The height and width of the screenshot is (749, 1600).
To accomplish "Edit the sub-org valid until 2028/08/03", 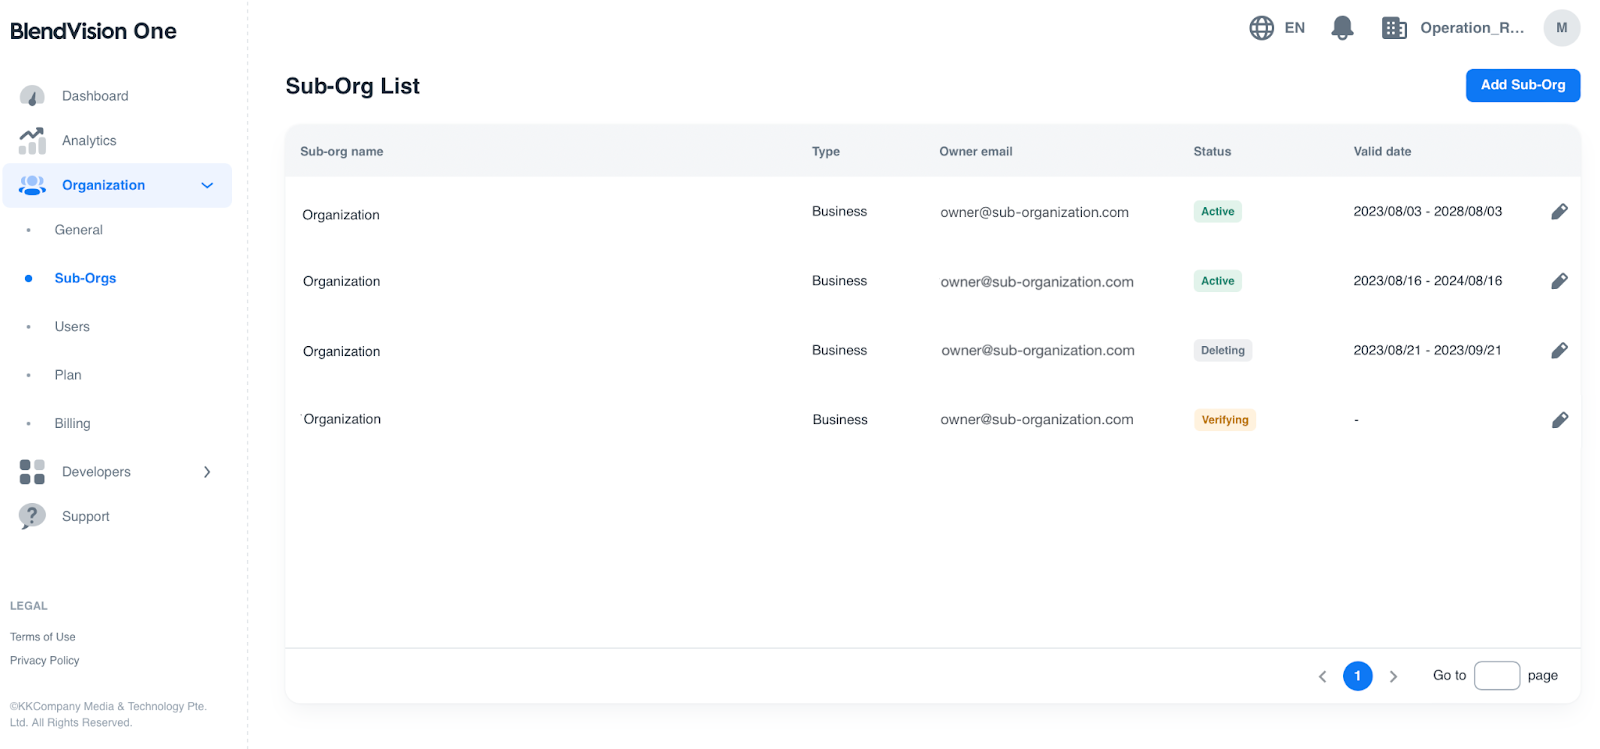I will click(1559, 212).
